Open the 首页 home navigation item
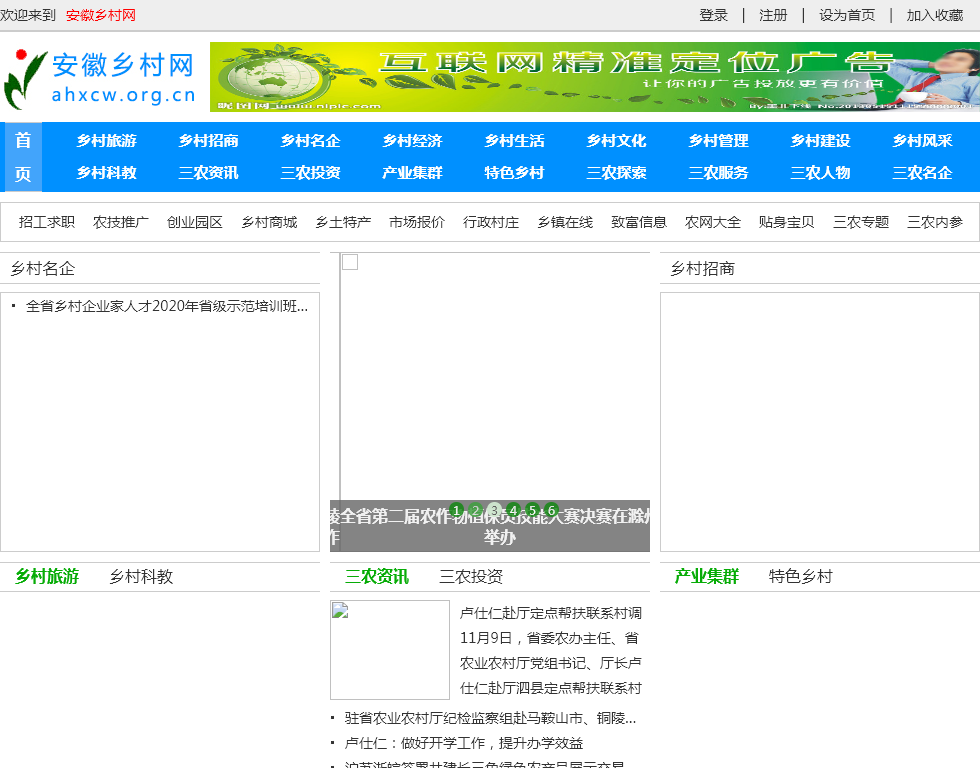Image resolution: width=980 pixels, height=768 pixels. click(x=23, y=157)
